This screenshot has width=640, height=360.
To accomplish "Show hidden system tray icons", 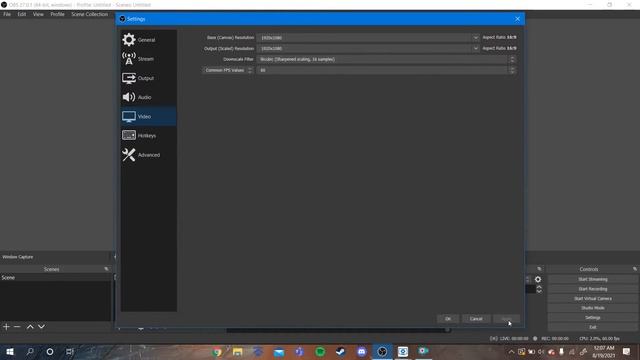I will point(511,351).
